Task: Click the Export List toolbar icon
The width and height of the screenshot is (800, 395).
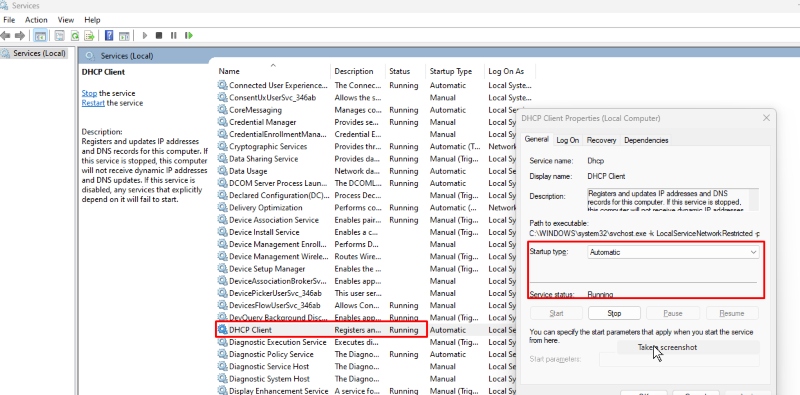Action: (89, 36)
